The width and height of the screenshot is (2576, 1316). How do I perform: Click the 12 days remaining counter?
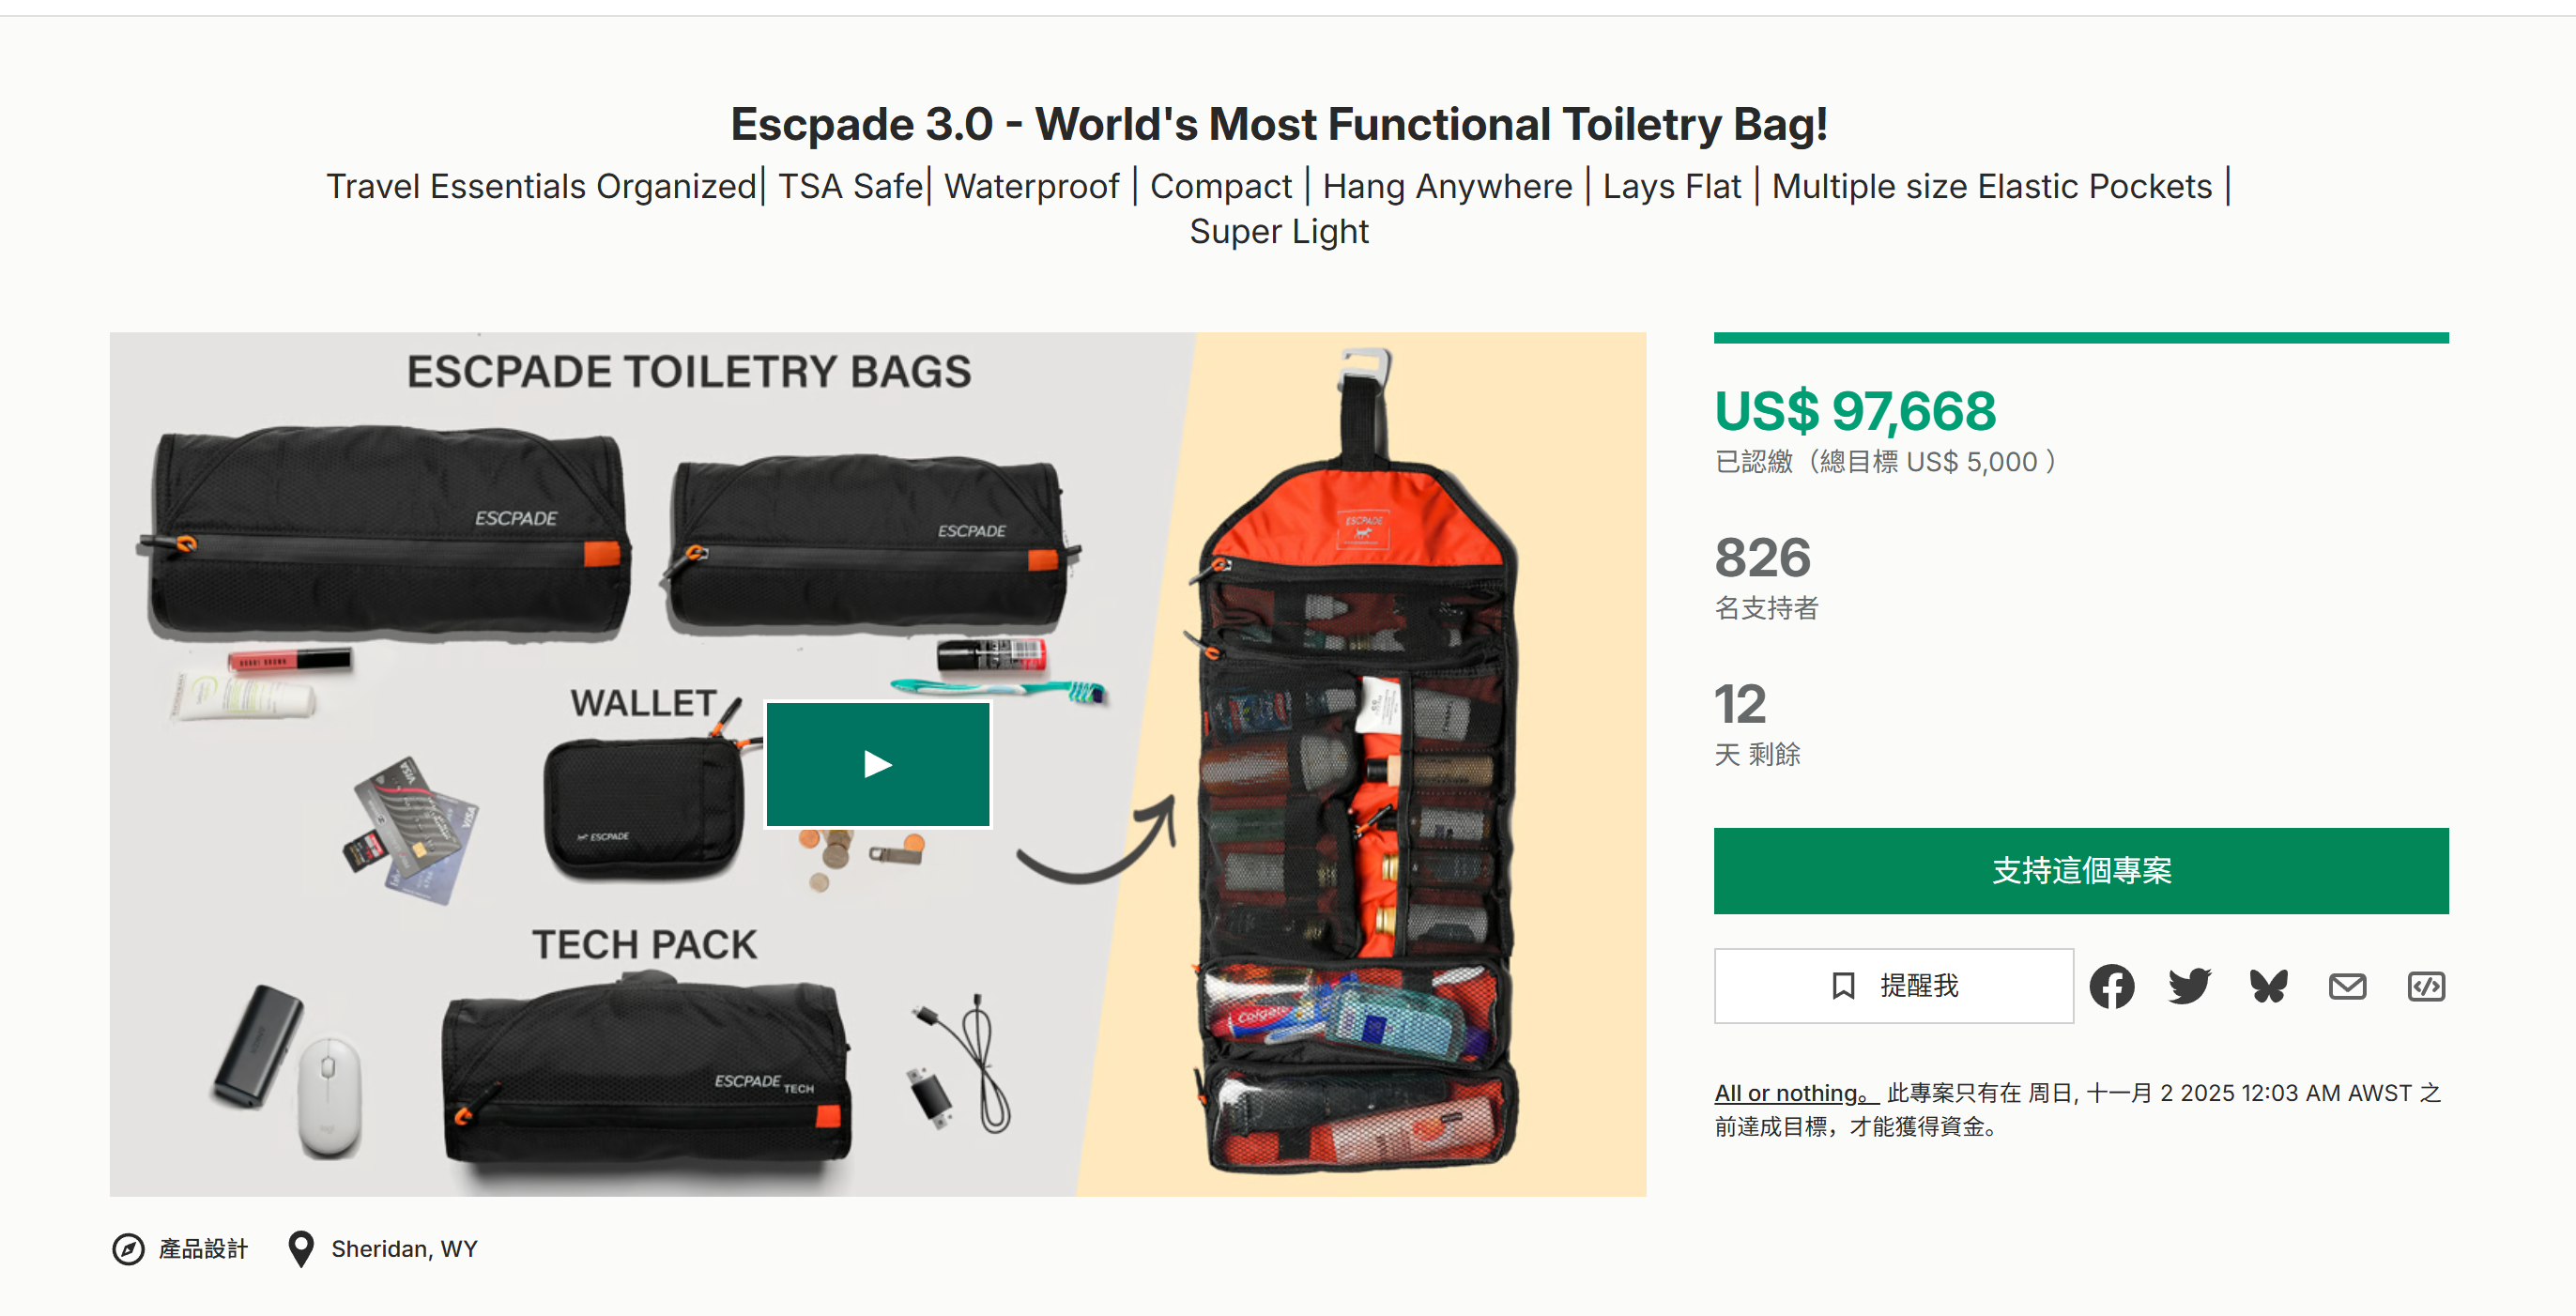1740,704
